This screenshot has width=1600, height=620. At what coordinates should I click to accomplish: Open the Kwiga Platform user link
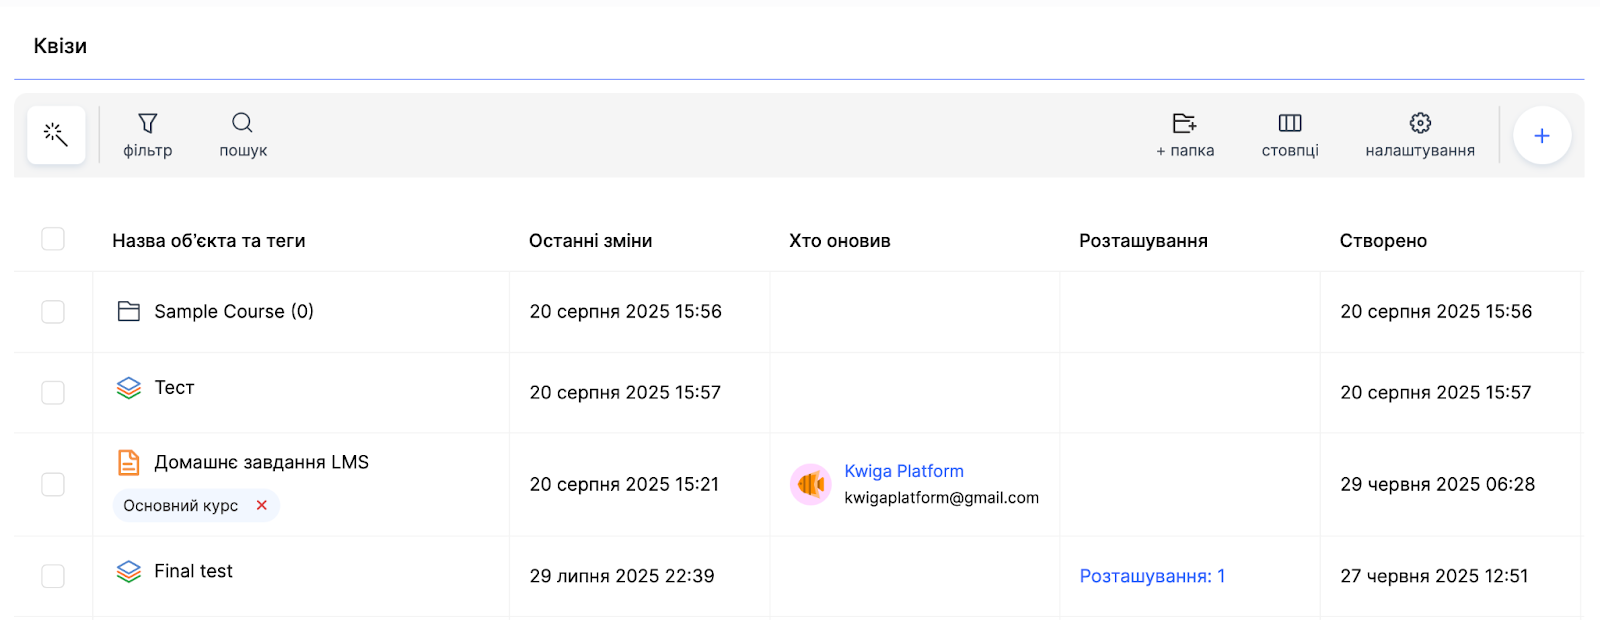click(904, 471)
